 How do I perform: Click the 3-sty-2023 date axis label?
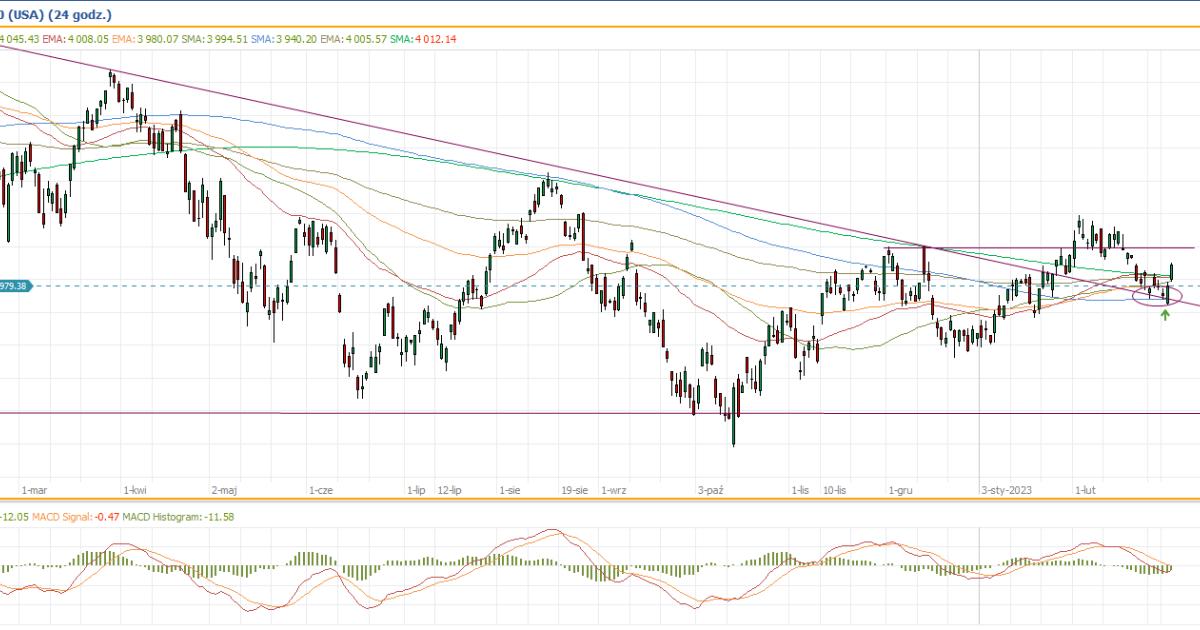click(1006, 491)
